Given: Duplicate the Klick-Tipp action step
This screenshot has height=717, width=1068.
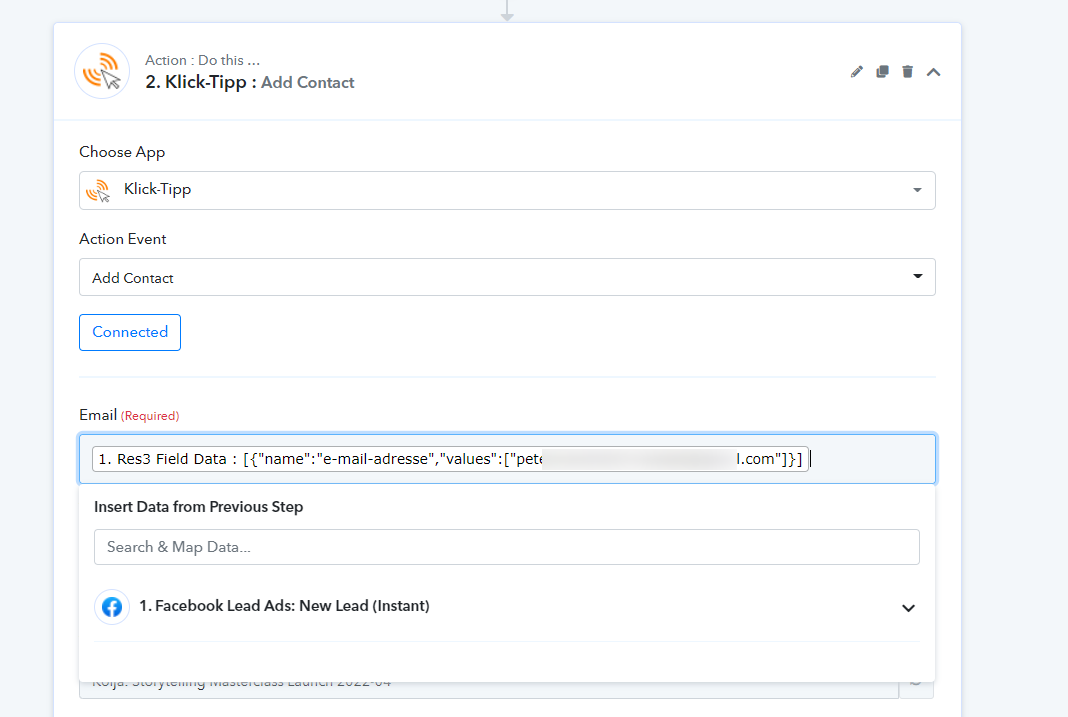Looking at the screenshot, I should pyautogui.click(x=882, y=71).
